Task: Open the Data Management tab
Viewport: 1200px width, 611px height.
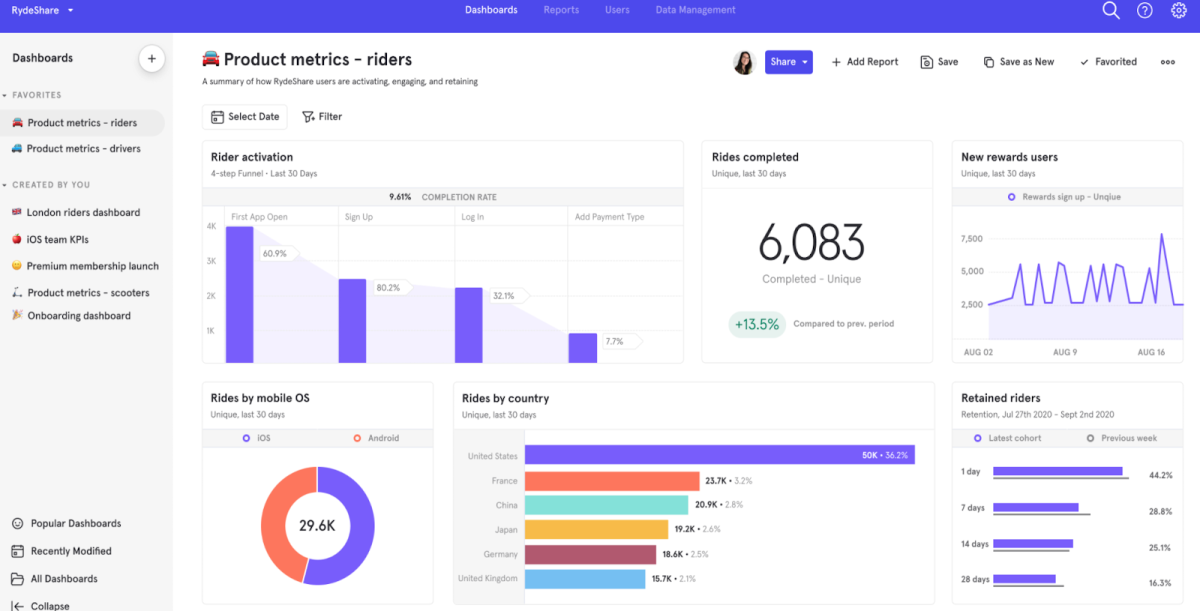Action: pos(695,10)
